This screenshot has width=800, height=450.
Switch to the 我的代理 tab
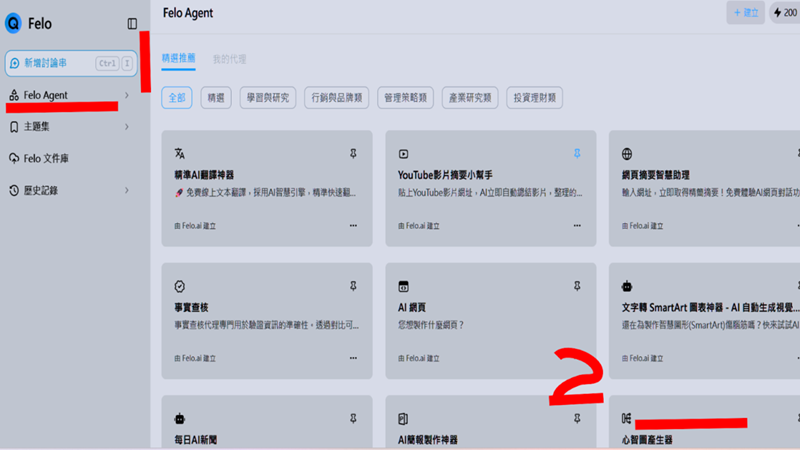[229, 60]
